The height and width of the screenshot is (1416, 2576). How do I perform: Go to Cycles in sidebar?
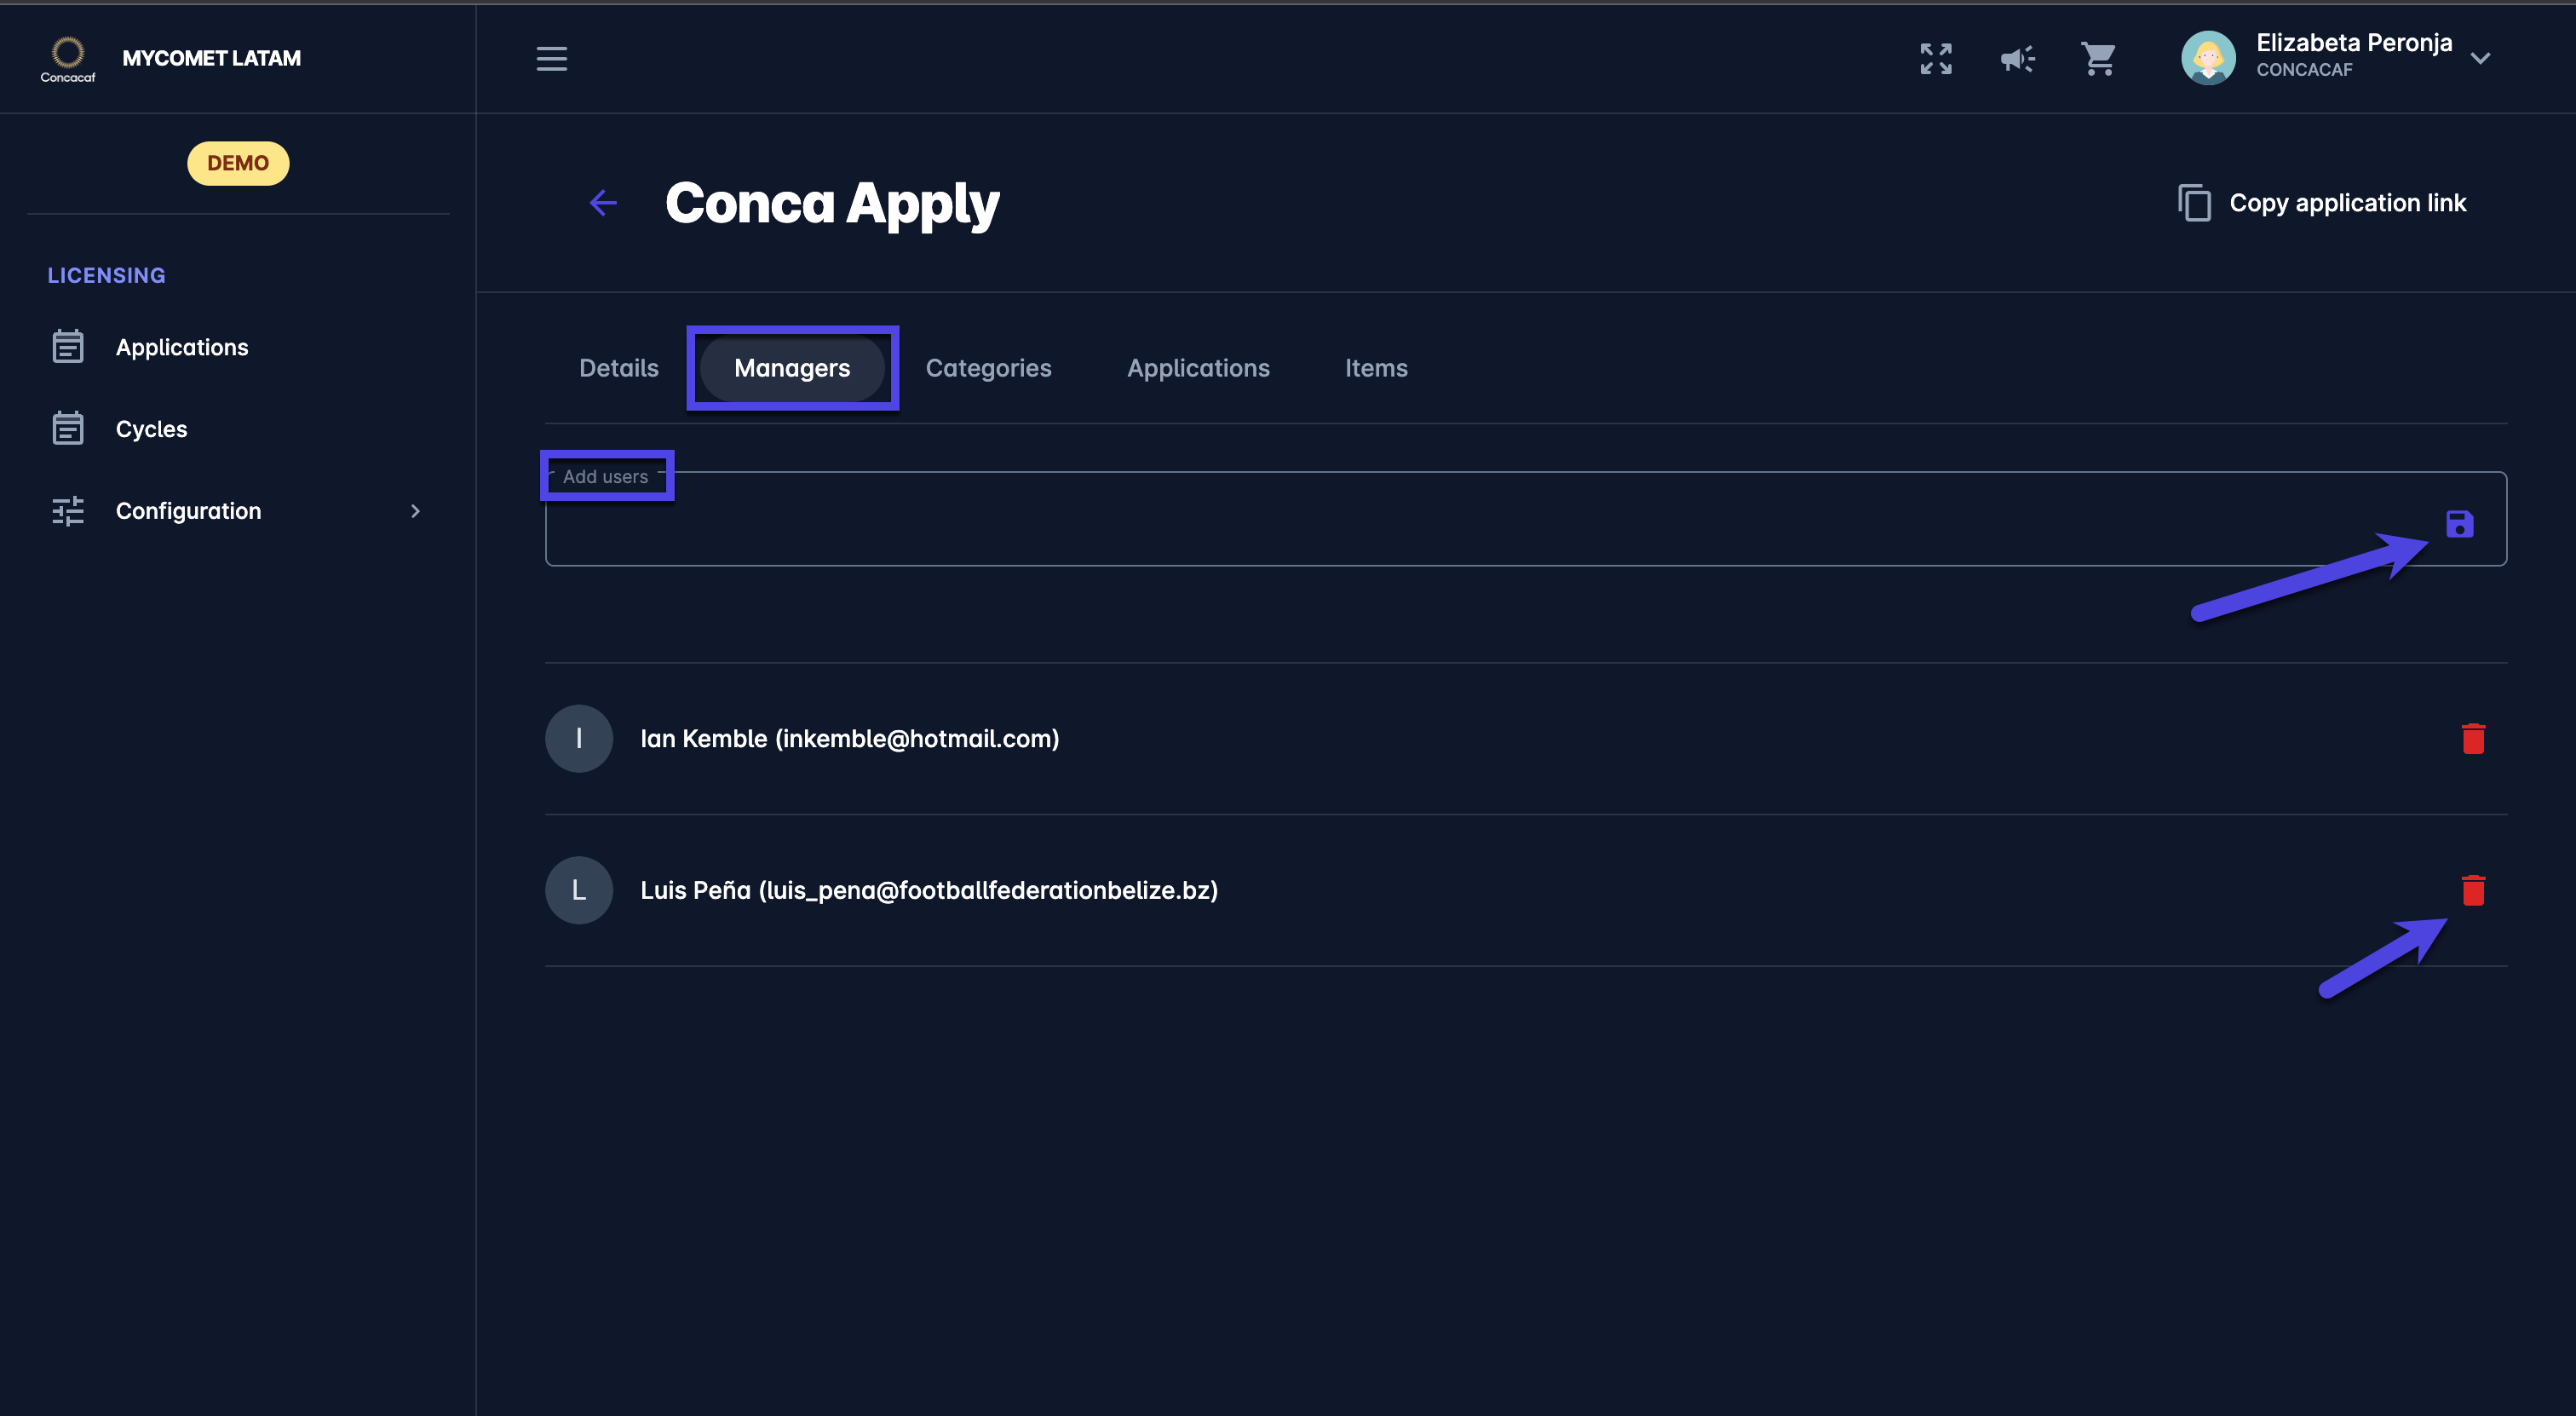point(151,429)
